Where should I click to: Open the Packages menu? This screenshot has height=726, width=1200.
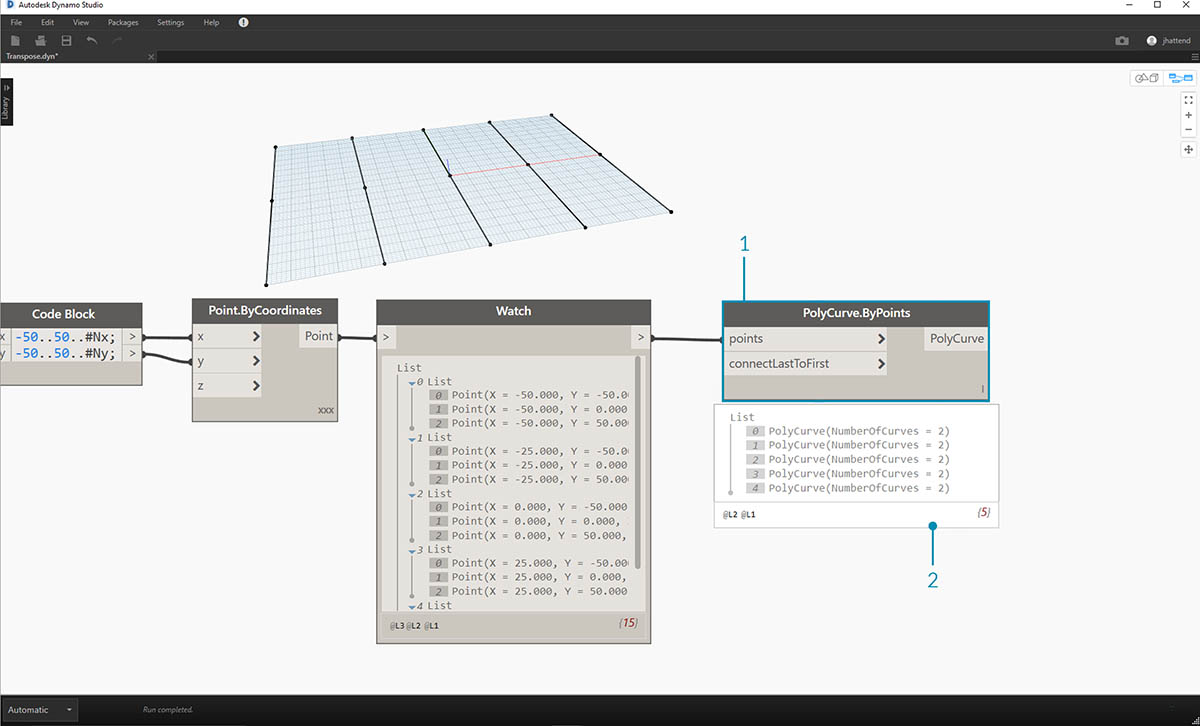click(x=123, y=22)
